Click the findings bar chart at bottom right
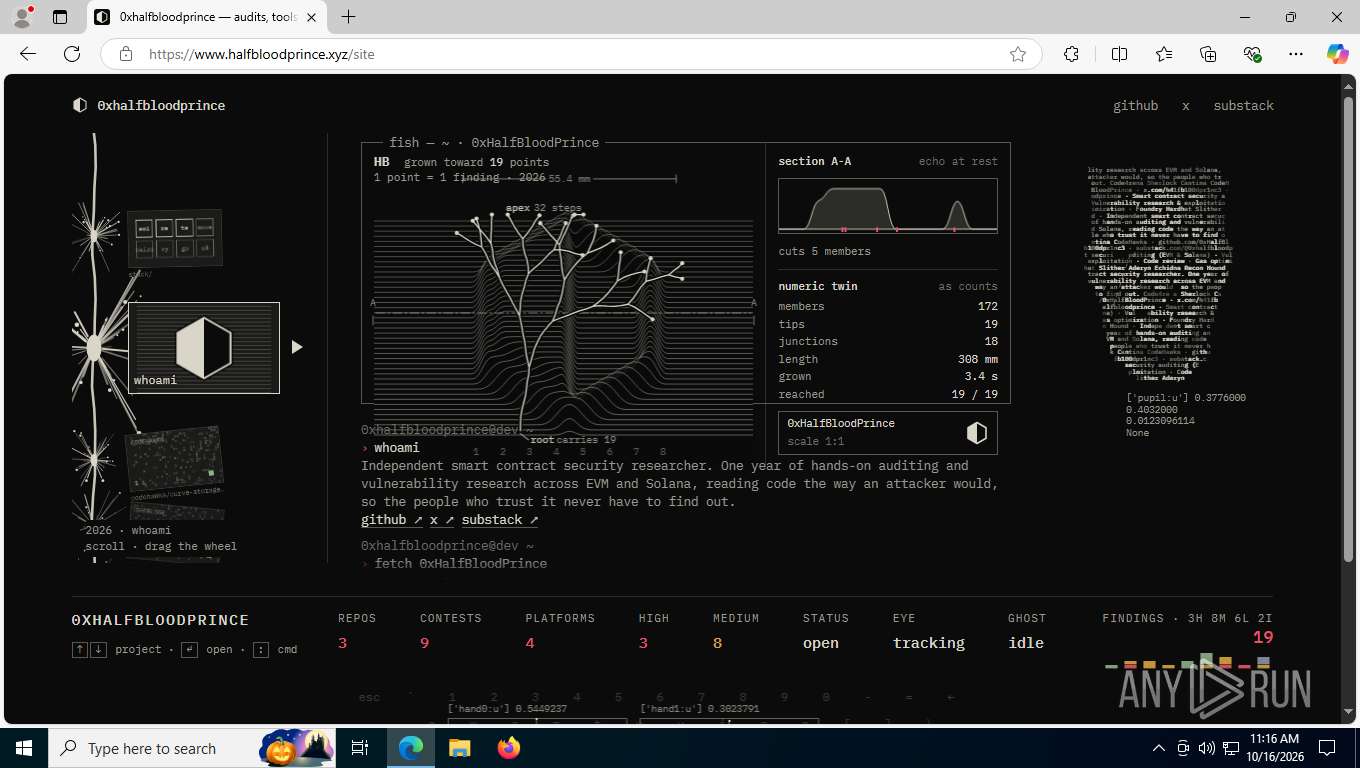 1187,661
